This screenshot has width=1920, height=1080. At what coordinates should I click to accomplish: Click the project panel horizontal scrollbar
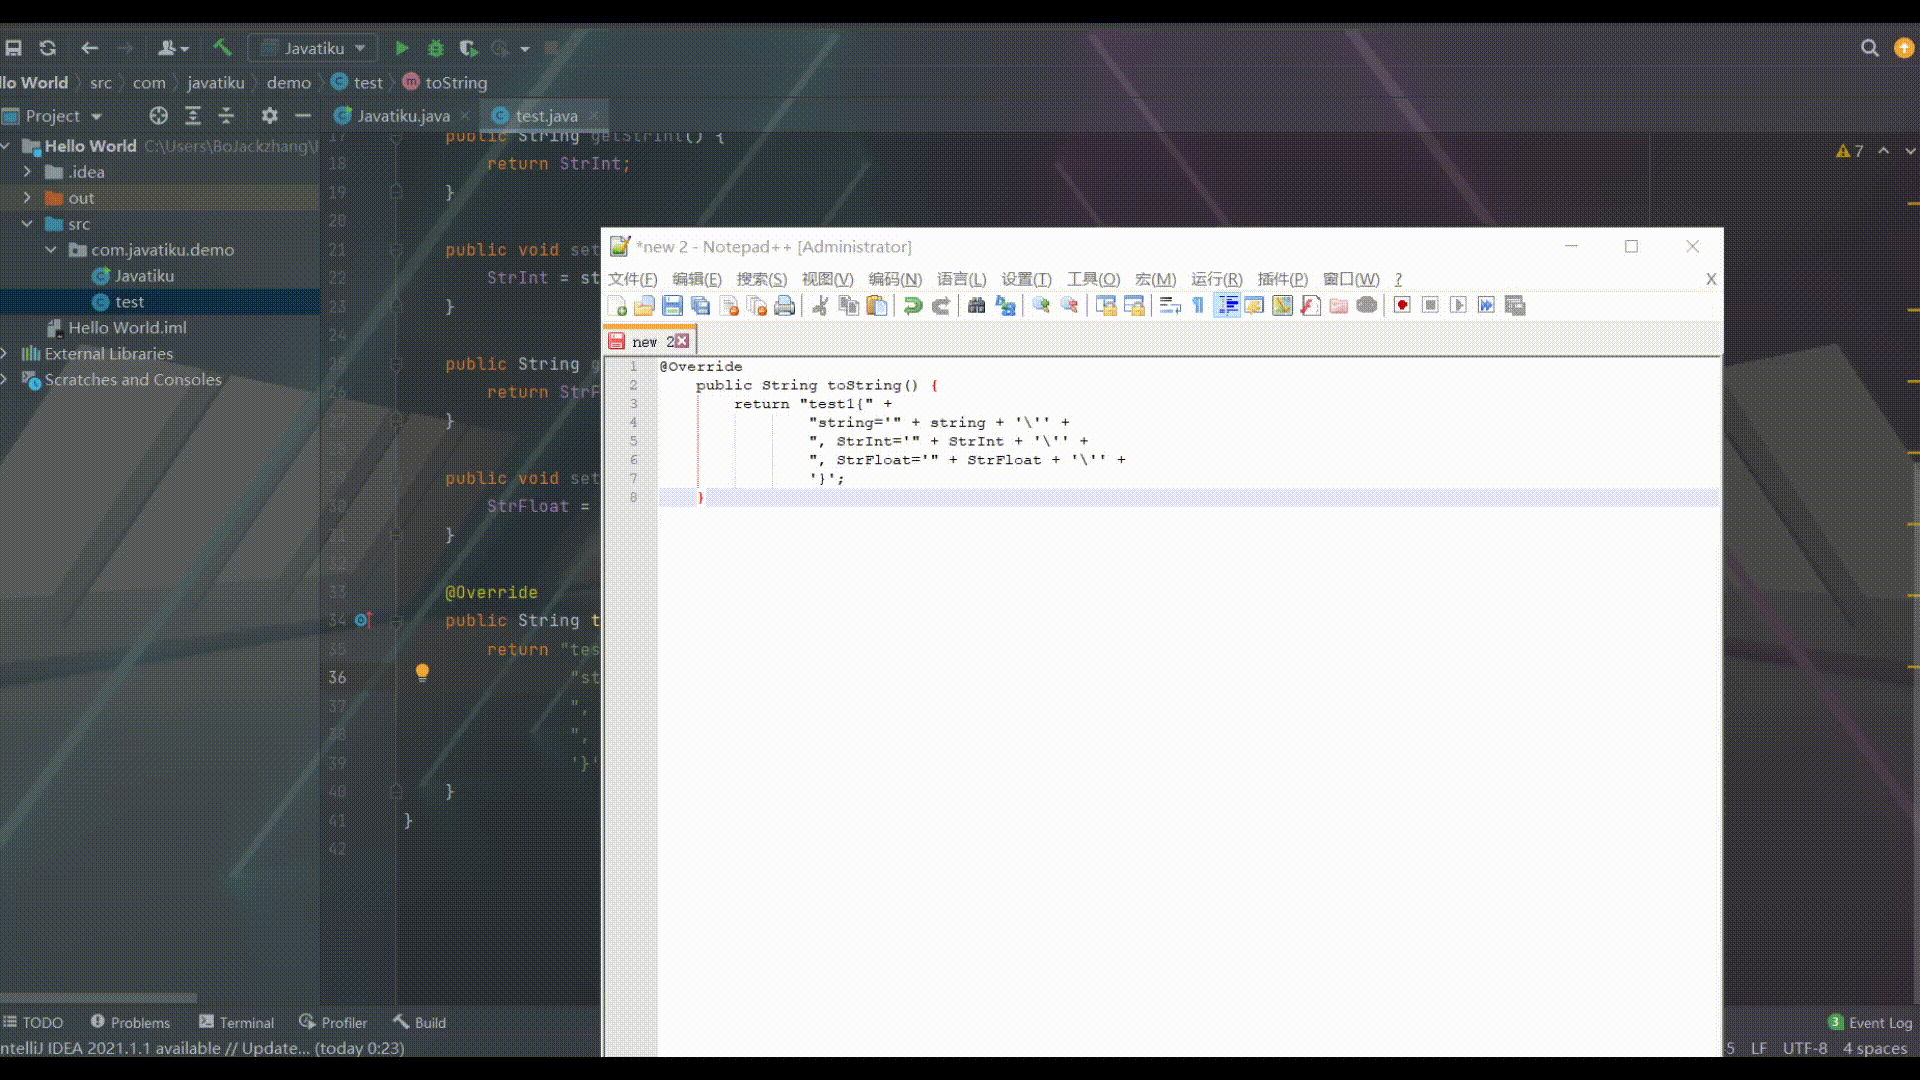click(x=98, y=997)
